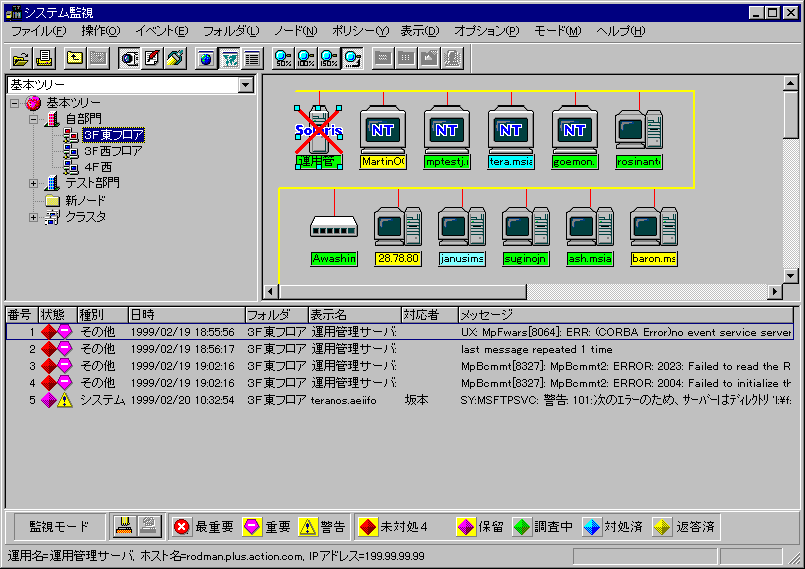
Task: Select event row 2 'last message repeated'
Action: pyautogui.click(x=399, y=349)
